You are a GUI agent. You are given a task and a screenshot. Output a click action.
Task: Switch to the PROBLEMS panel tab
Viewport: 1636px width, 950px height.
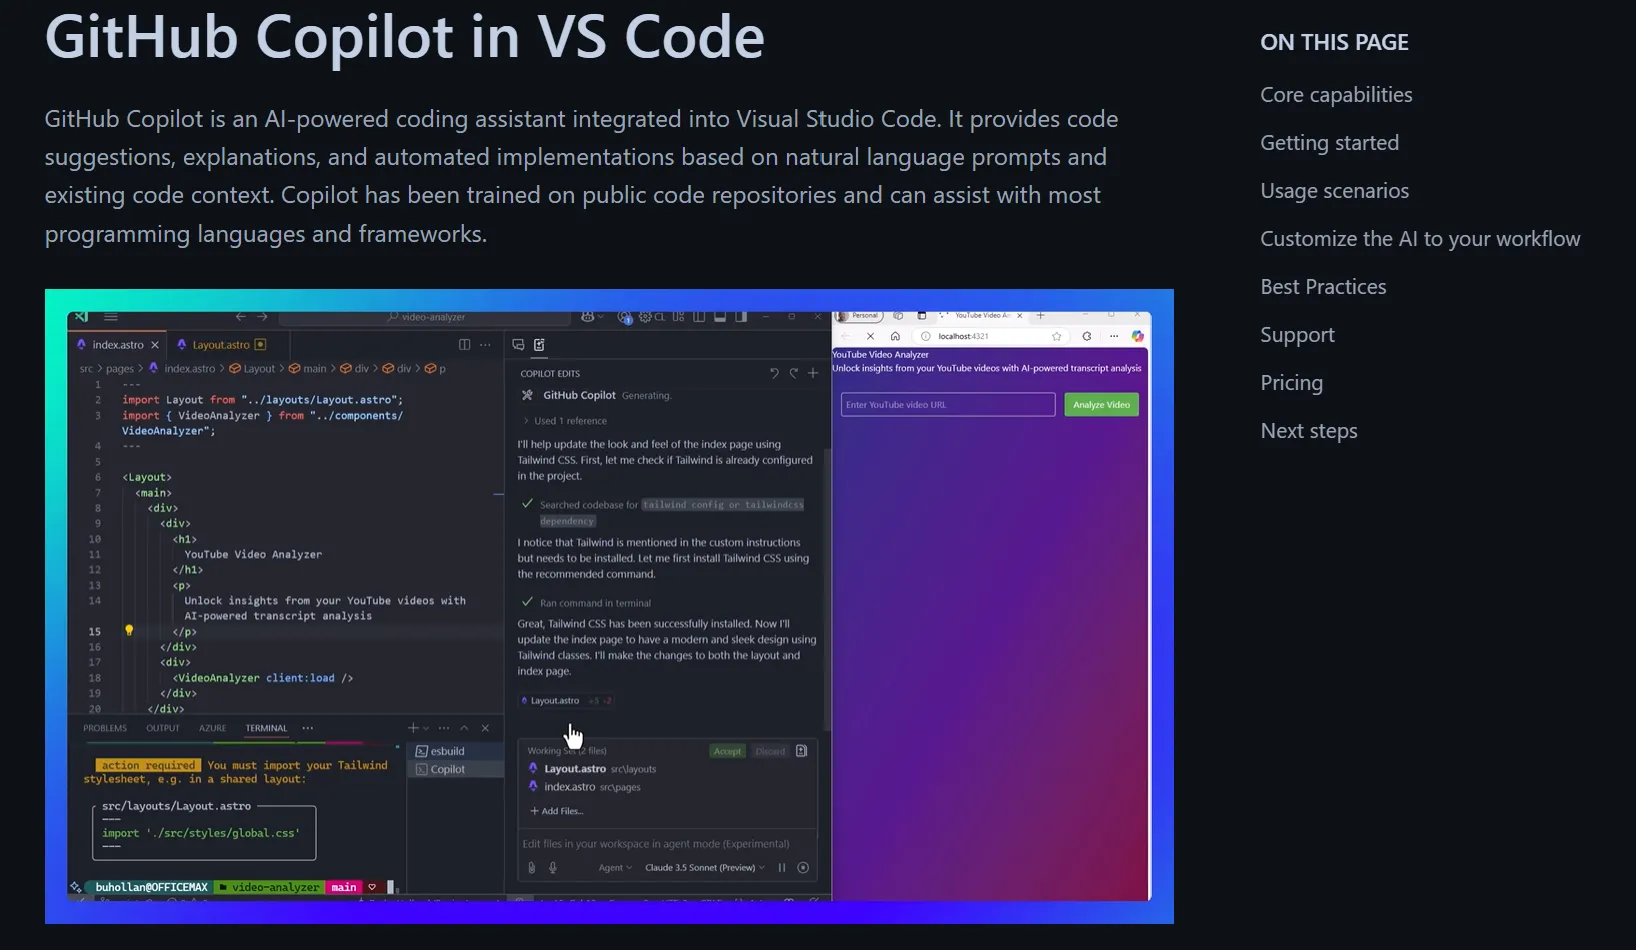coord(105,728)
